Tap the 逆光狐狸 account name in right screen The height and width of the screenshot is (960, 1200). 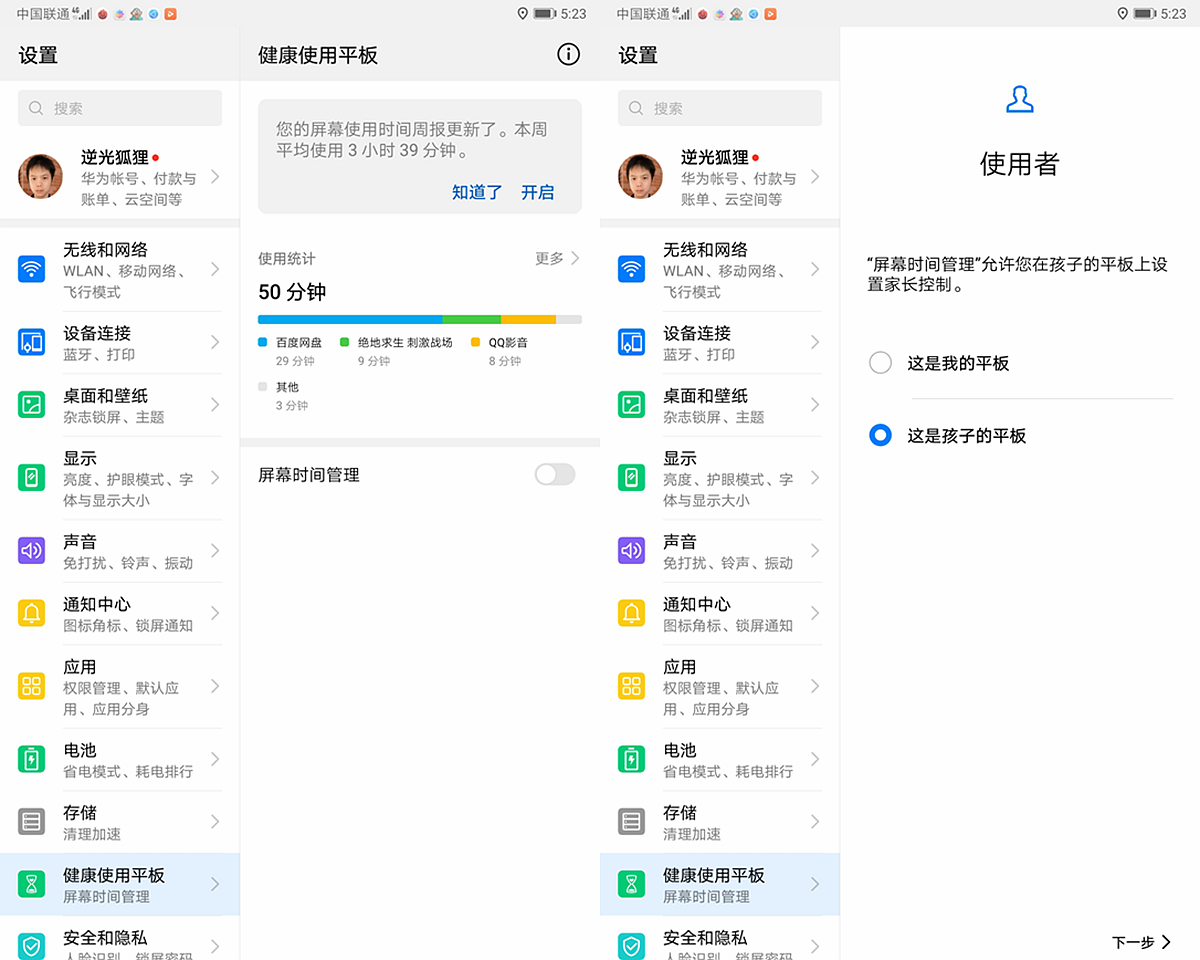point(715,157)
